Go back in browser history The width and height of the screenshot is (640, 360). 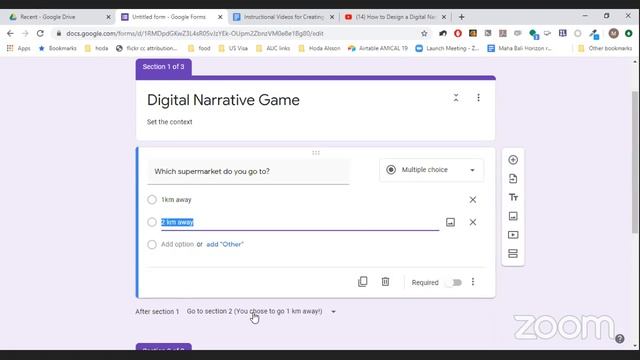pos(10,33)
